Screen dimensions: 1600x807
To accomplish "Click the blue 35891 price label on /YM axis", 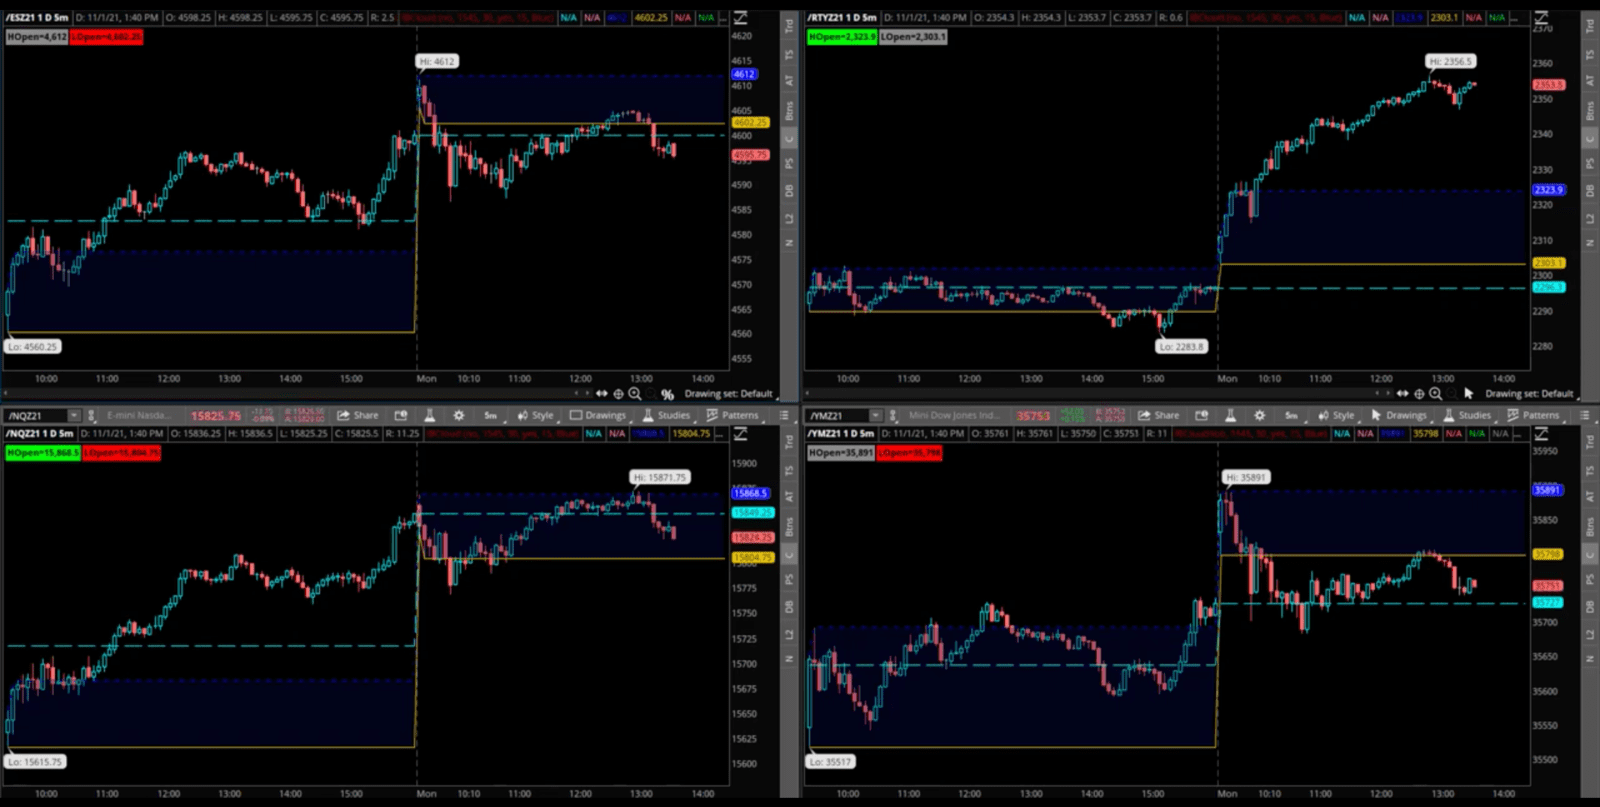I will click(1547, 490).
